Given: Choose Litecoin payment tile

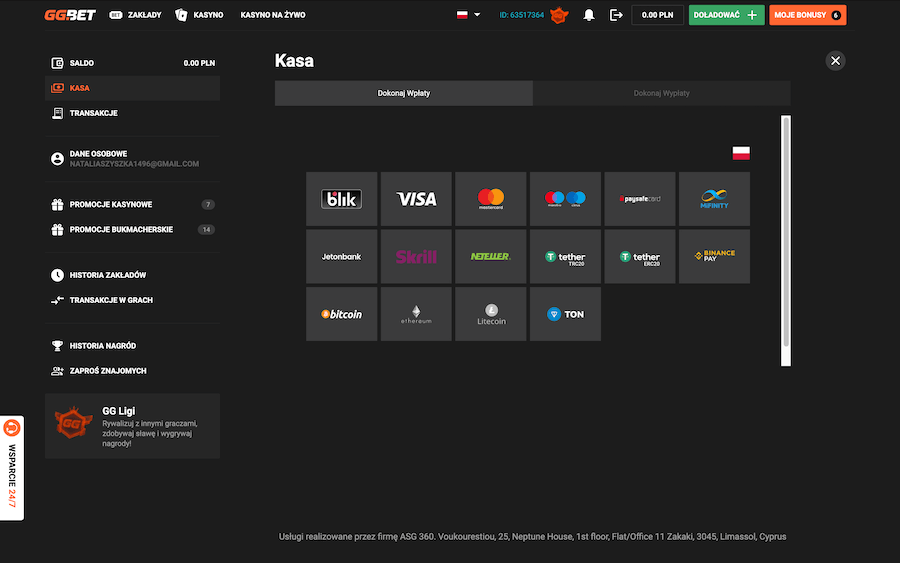Looking at the screenshot, I should (x=491, y=314).
